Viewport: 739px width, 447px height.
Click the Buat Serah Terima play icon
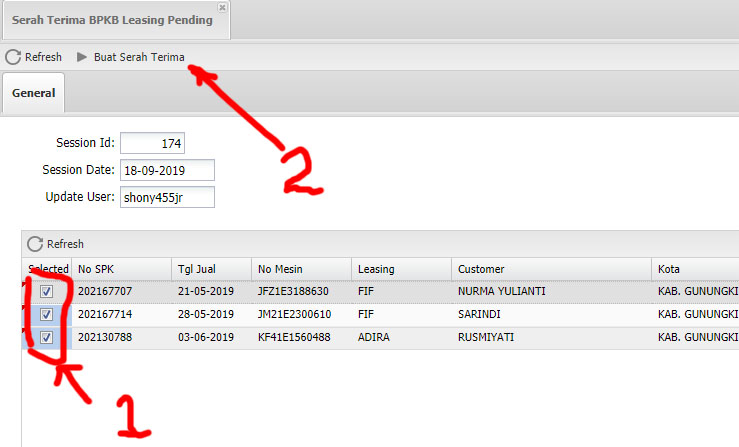82,57
